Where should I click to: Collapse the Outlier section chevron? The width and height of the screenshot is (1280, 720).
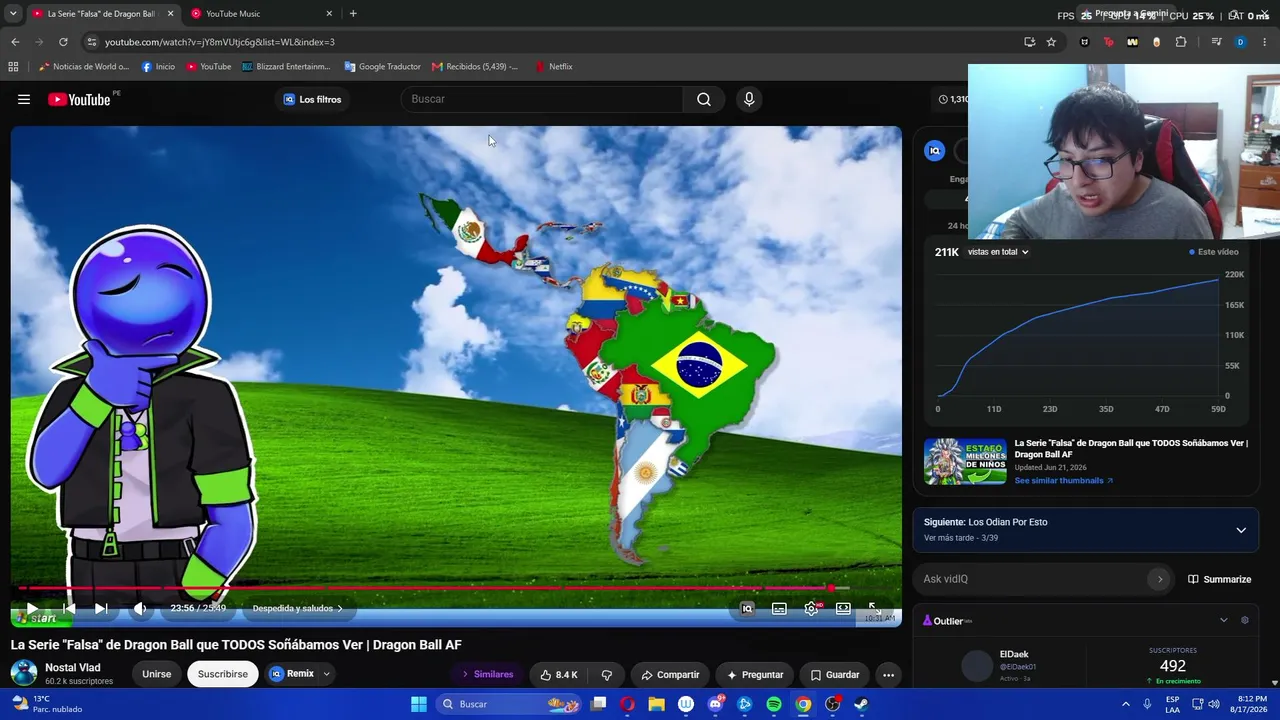[x=1223, y=620]
